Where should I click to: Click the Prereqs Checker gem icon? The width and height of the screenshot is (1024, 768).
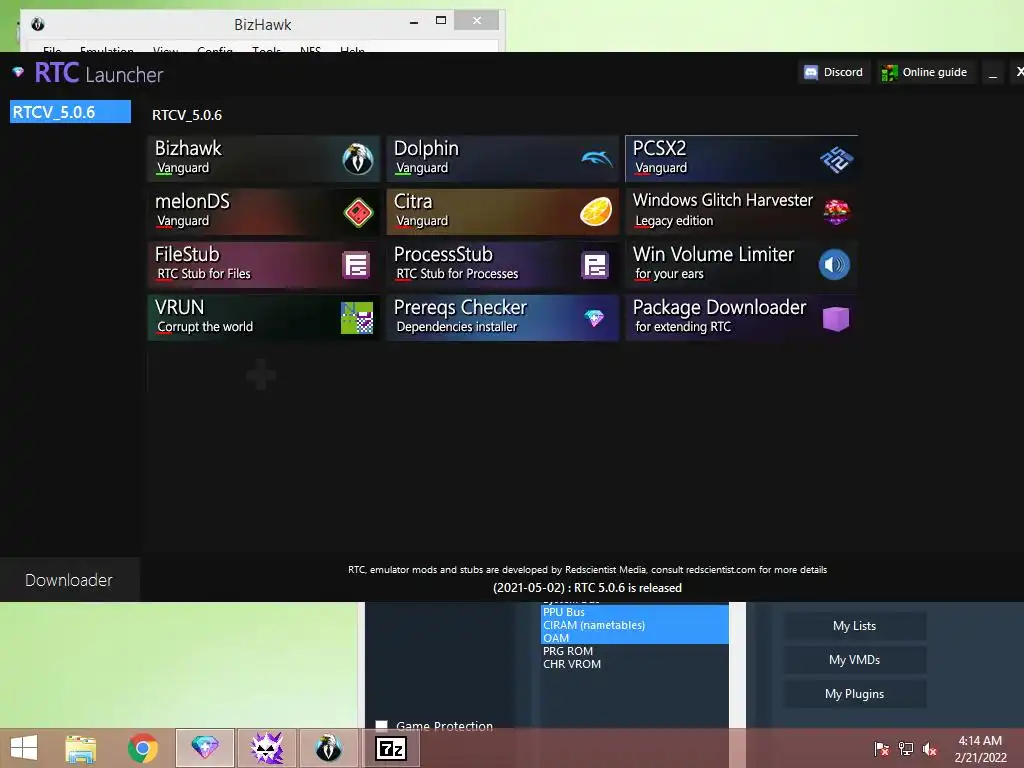594,318
